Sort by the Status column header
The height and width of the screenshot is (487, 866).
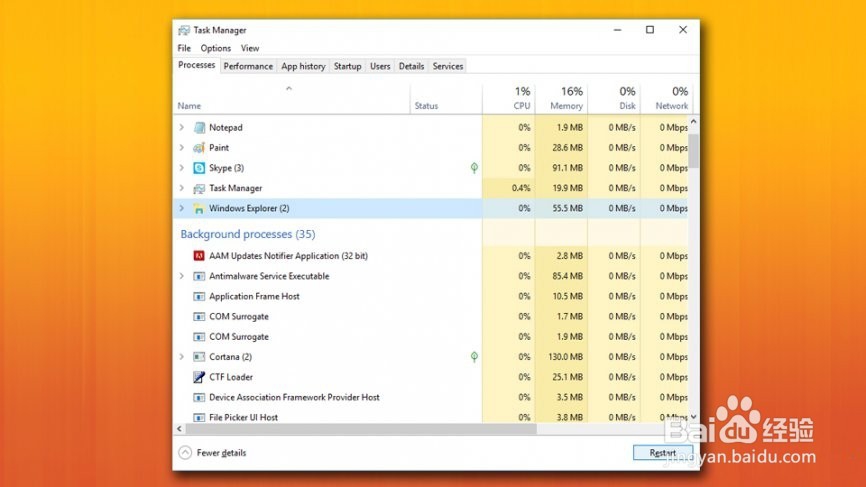click(x=446, y=99)
